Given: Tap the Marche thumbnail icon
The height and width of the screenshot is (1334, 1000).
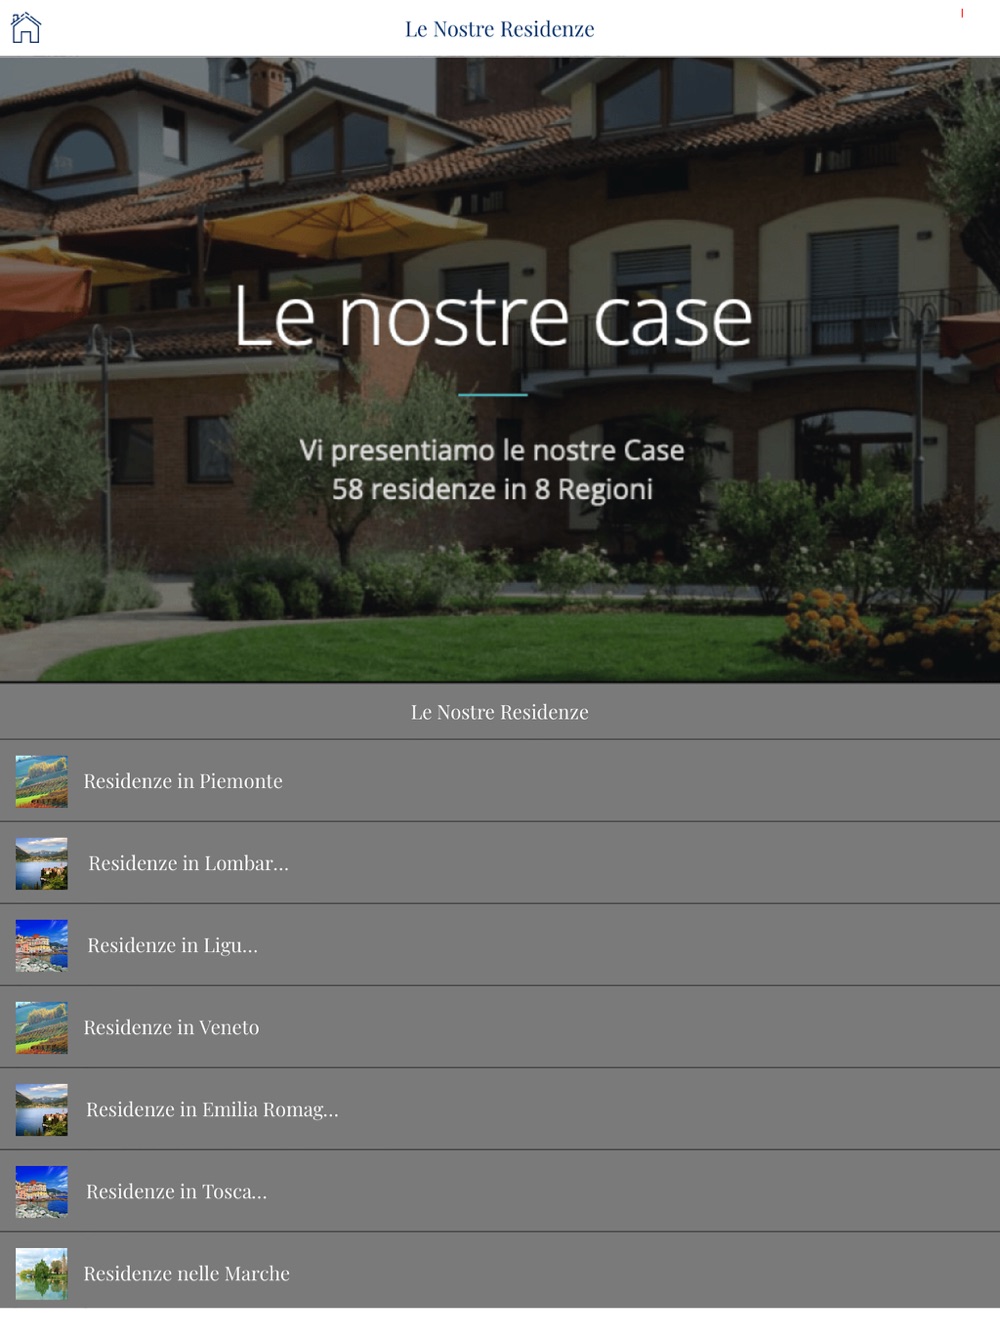Looking at the screenshot, I should click(x=41, y=1273).
